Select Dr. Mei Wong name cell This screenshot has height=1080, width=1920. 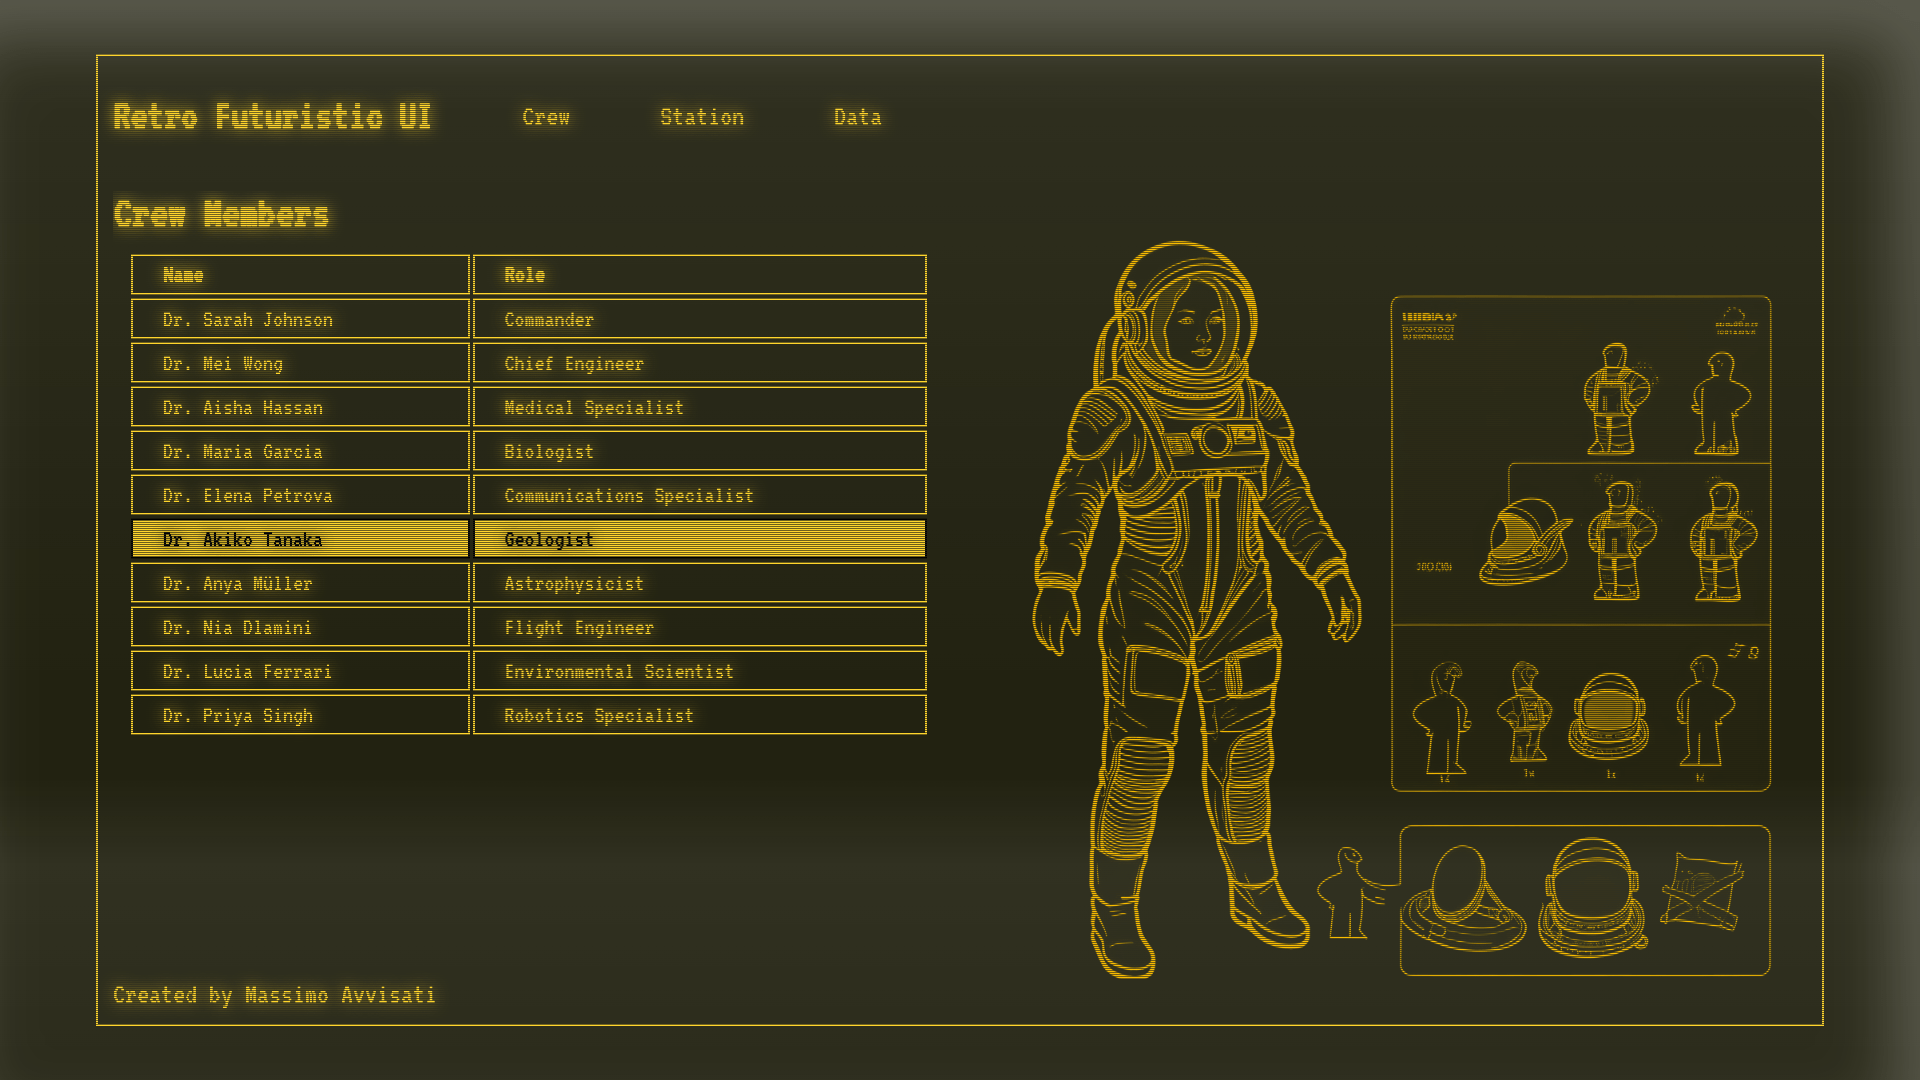[x=300, y=363]
